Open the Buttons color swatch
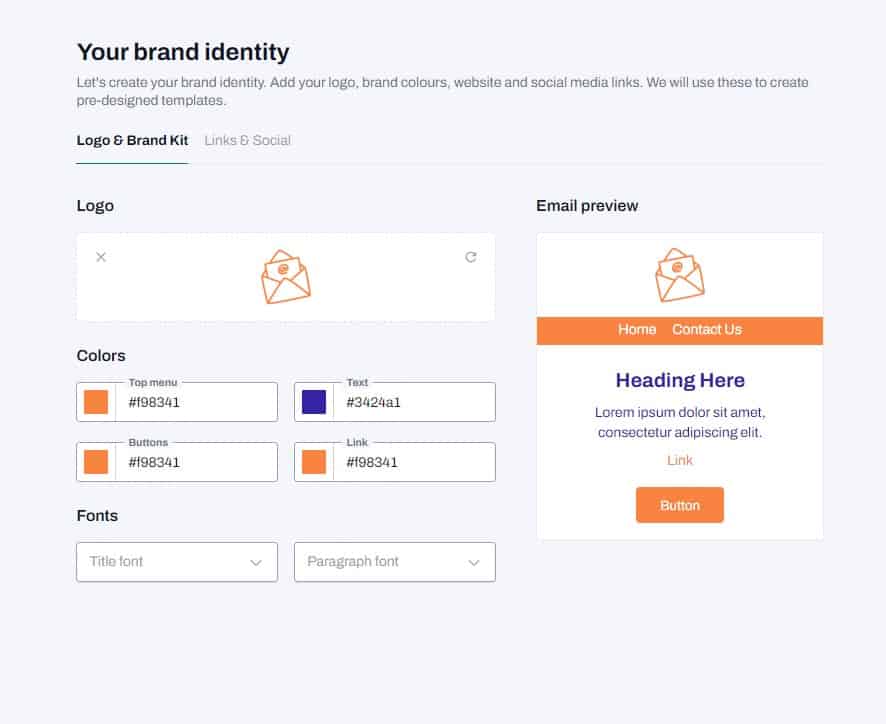Image resolution: width=886 pixels, height=724 pixels. pos(96,462)
